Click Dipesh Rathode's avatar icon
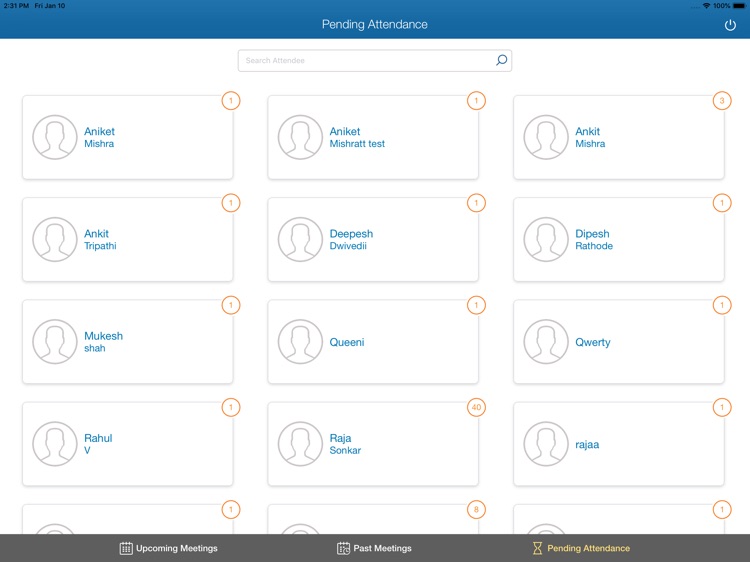Screen dimensions: 750x562 coord(546,240)
